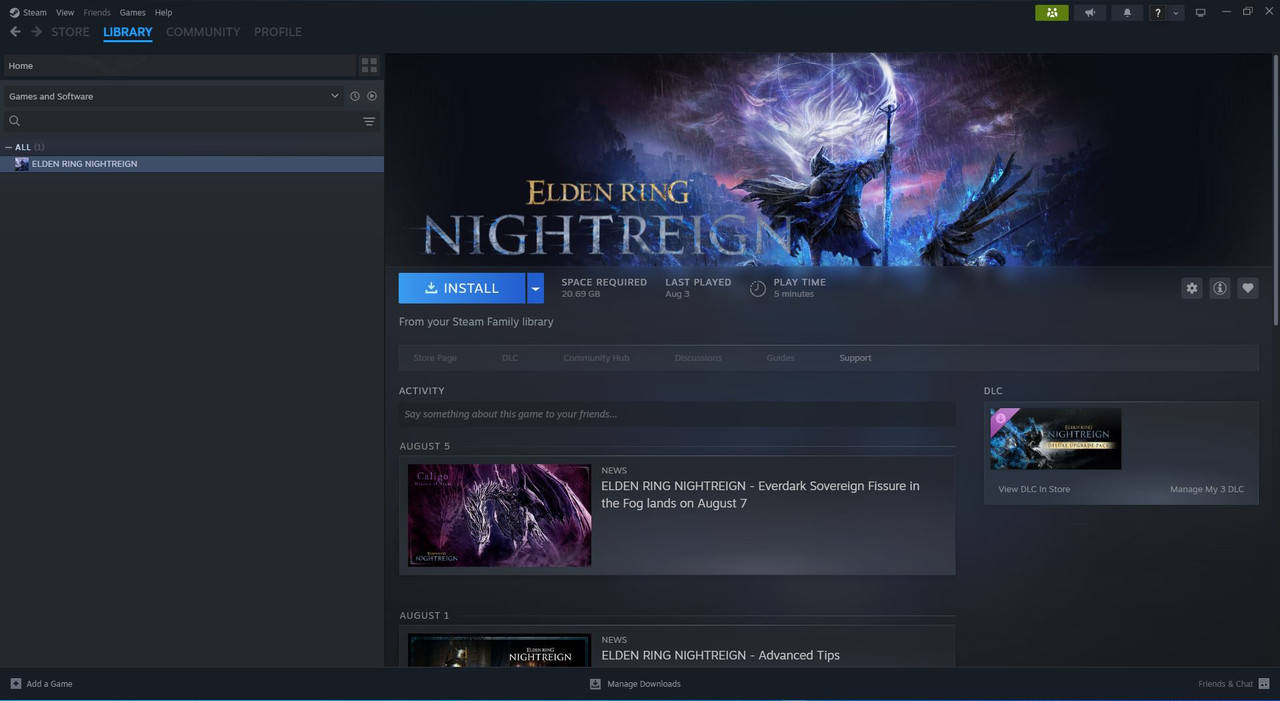Switch to the LIBRARY tab
1280x701 pixels.
pos(128,32)
